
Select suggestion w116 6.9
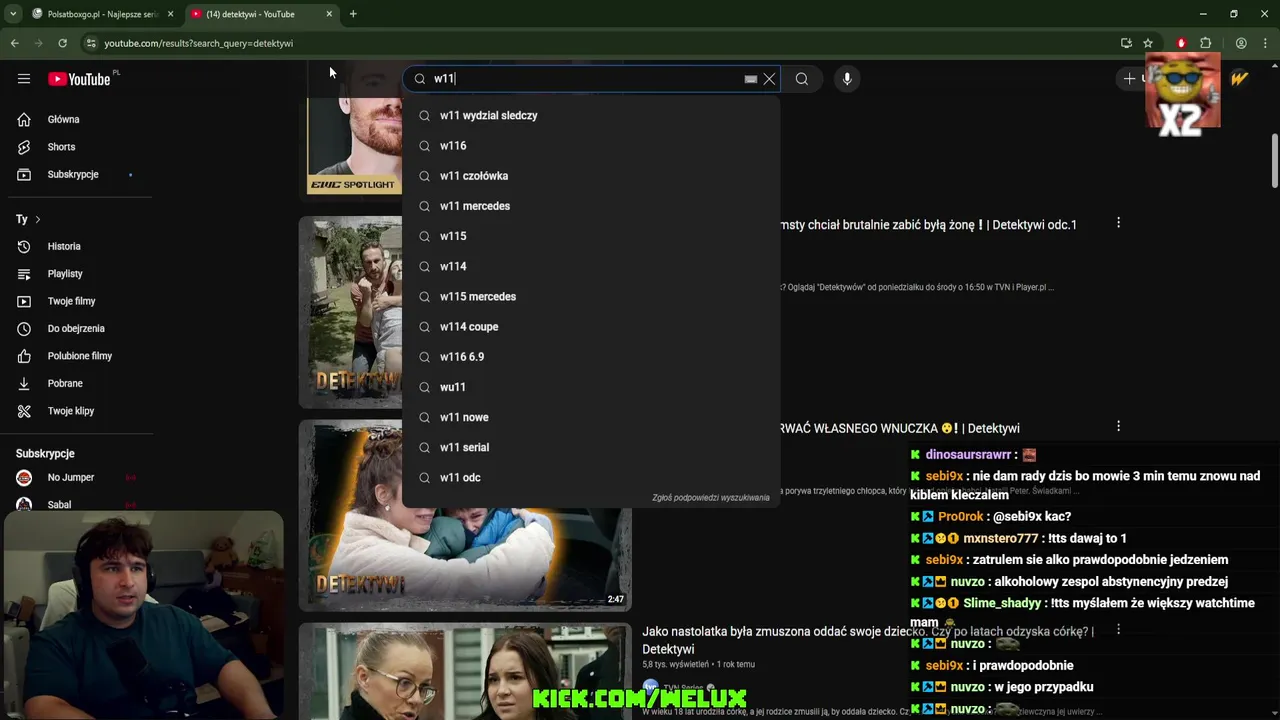click(591, 357)
